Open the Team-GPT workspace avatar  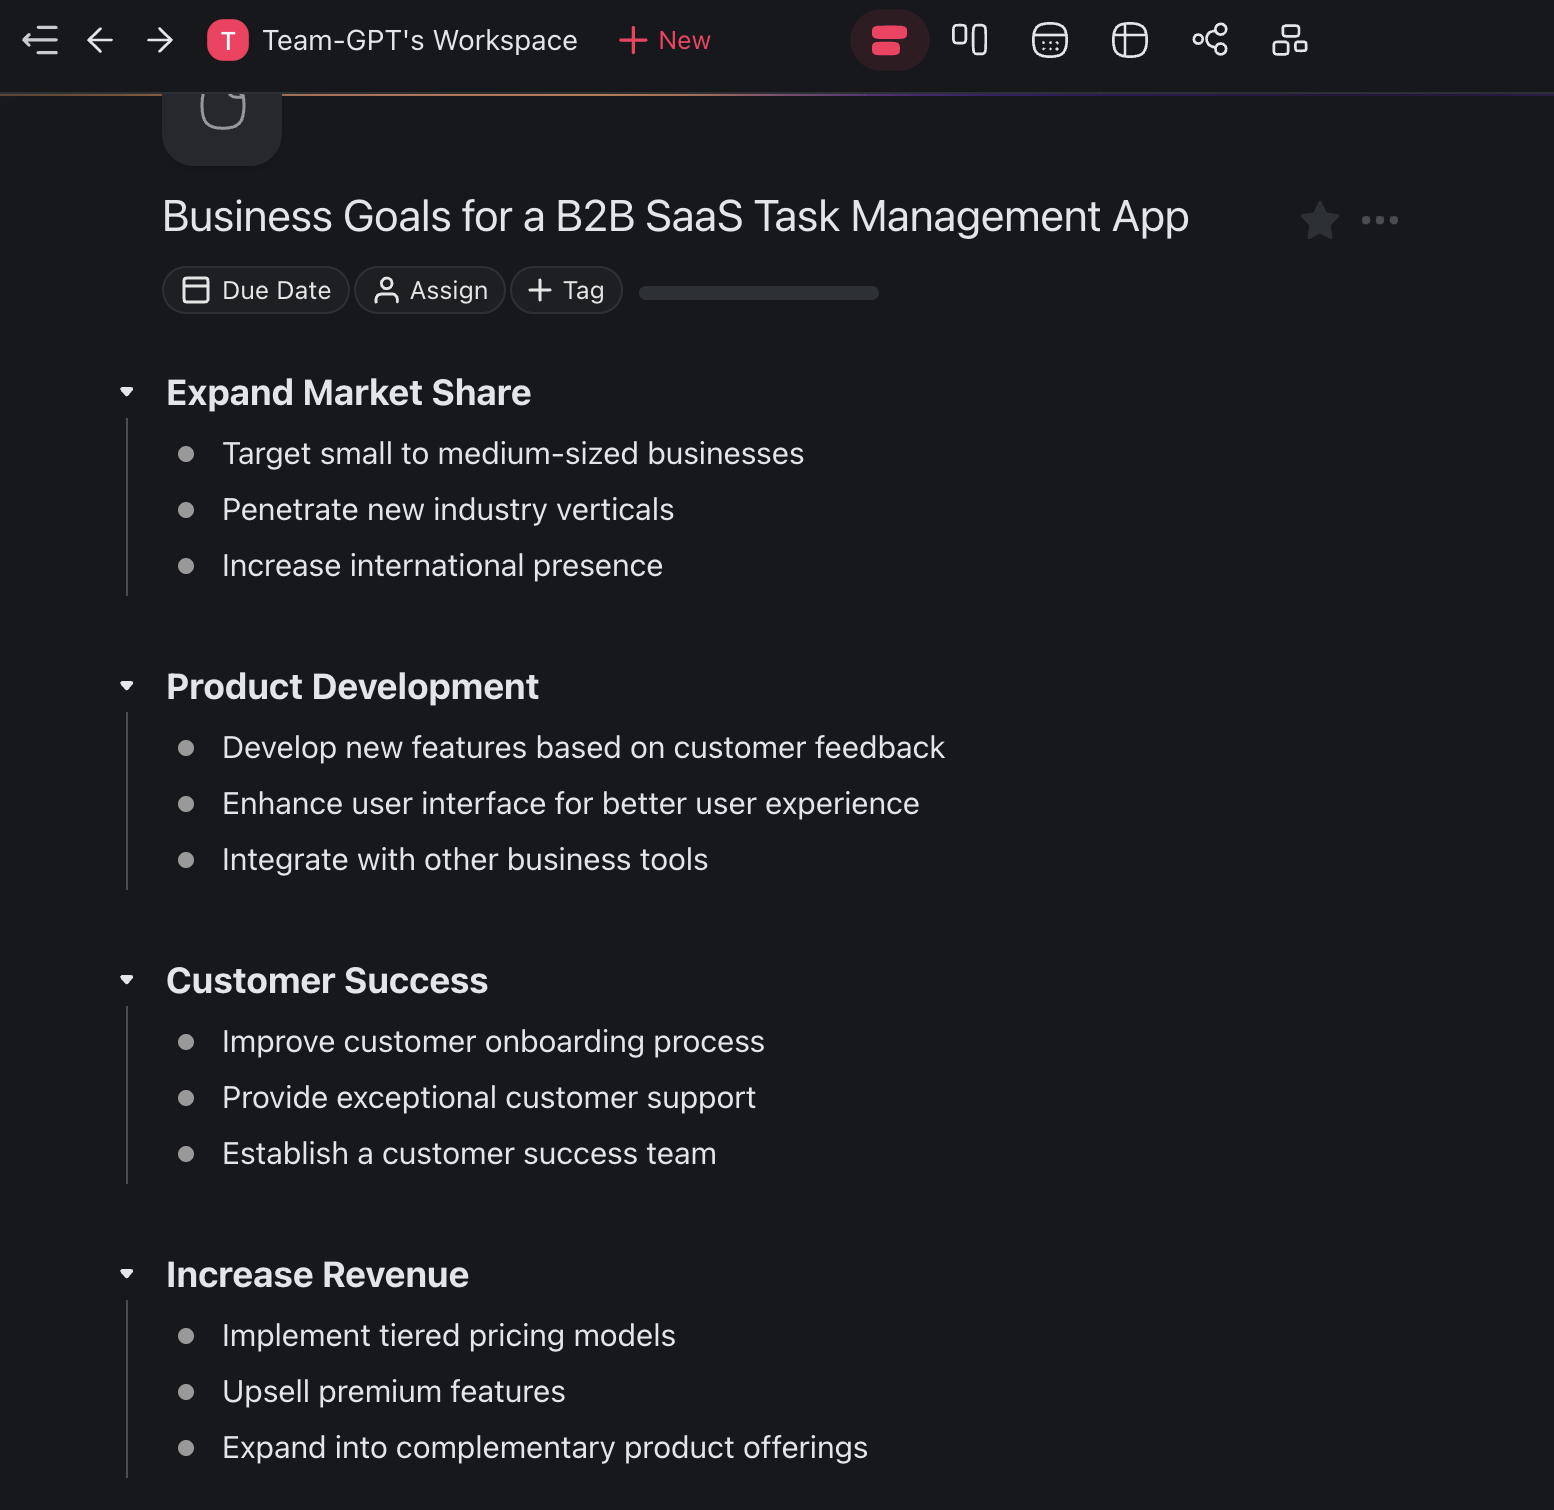(228, 41)
